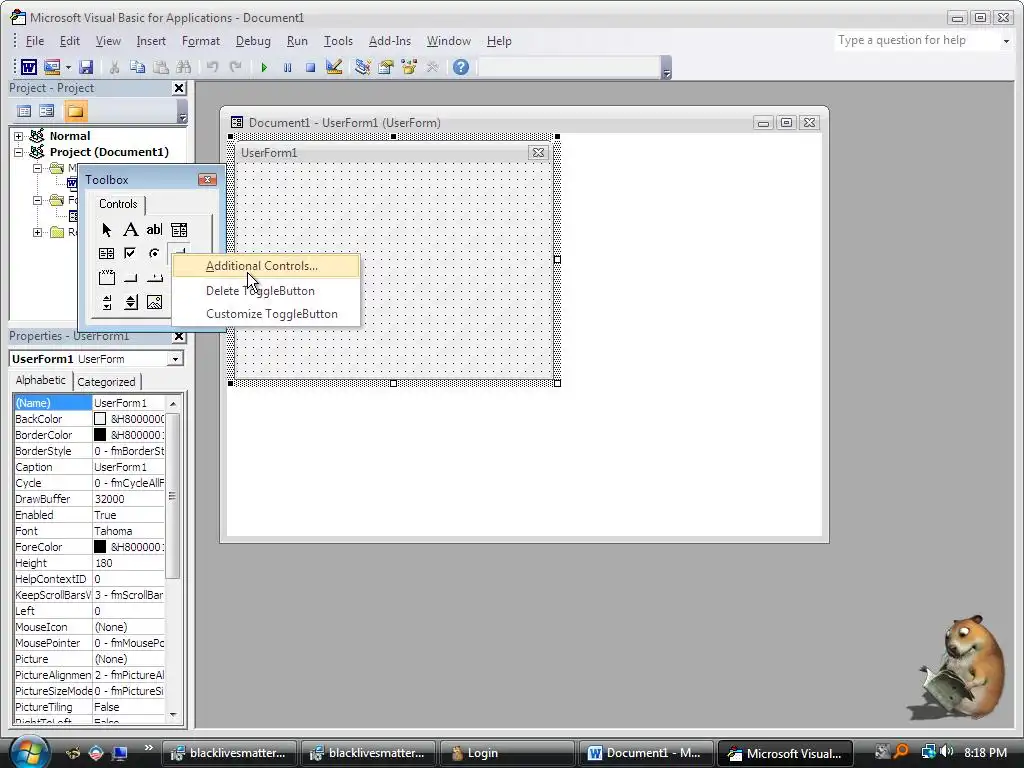Screen dimensions: 1024x768
Task: Choose Additional Controls... from context menu
Action: (266, 266)
